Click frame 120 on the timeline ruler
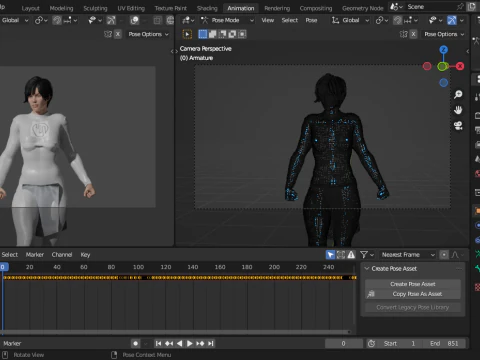480x360 pixels. click(166, 267)
